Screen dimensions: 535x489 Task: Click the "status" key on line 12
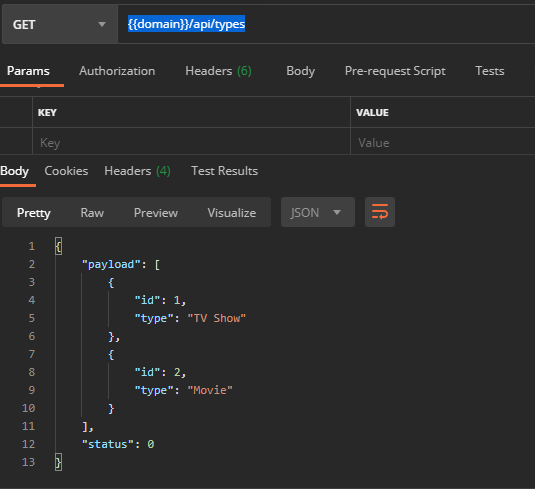108,444
